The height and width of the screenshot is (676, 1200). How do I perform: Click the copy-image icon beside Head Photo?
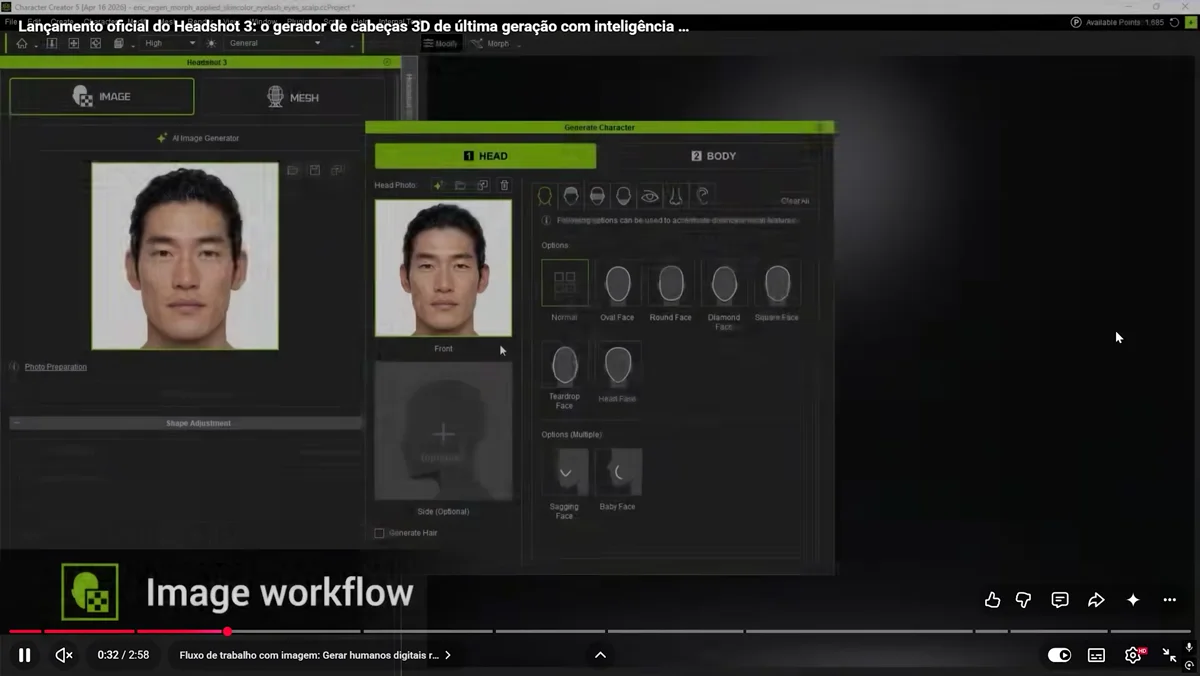[482, 185]
